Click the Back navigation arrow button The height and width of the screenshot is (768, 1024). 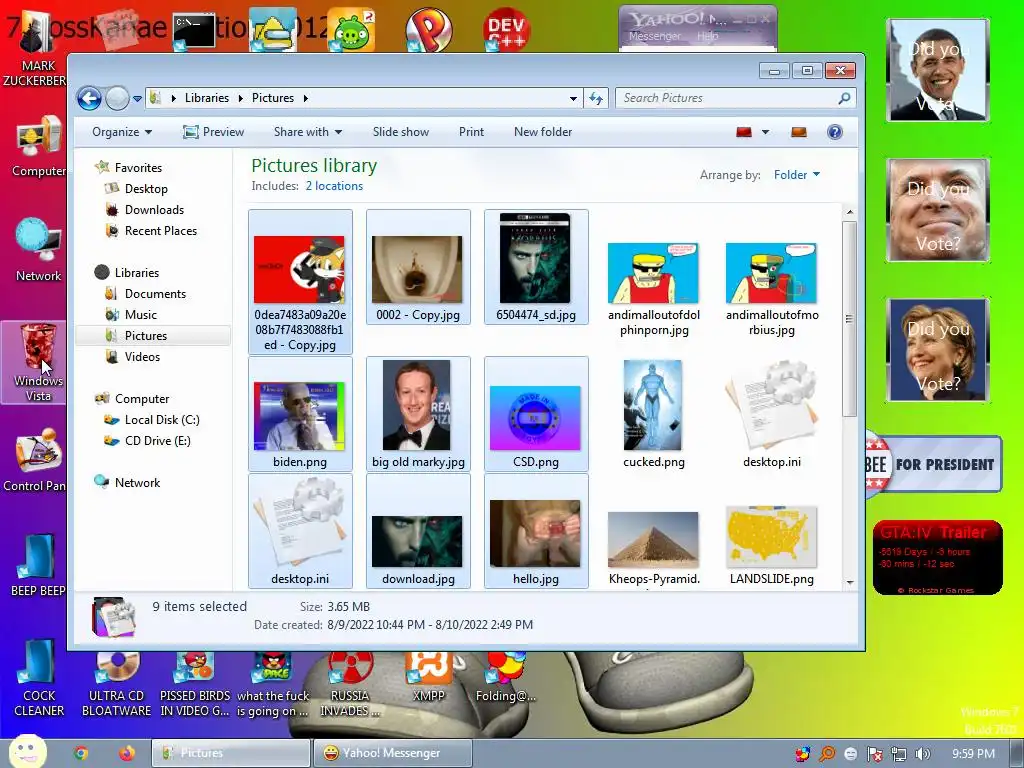89,99
